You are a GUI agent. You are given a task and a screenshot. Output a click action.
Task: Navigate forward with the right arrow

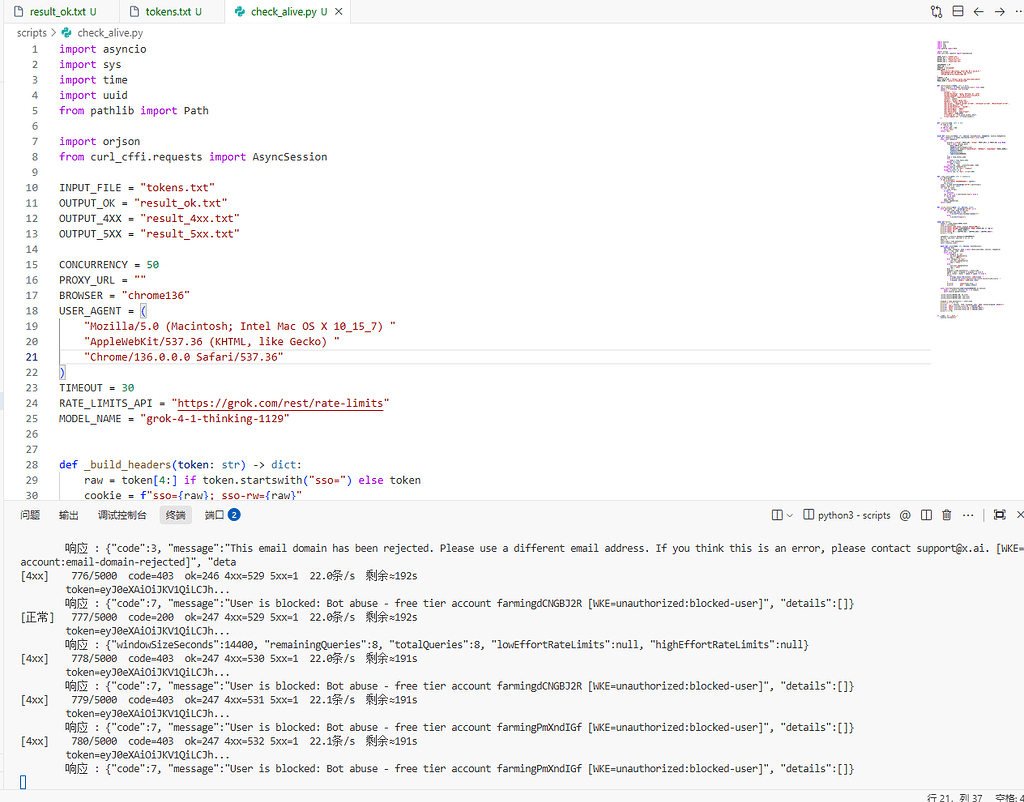[x=1000, y=12]
